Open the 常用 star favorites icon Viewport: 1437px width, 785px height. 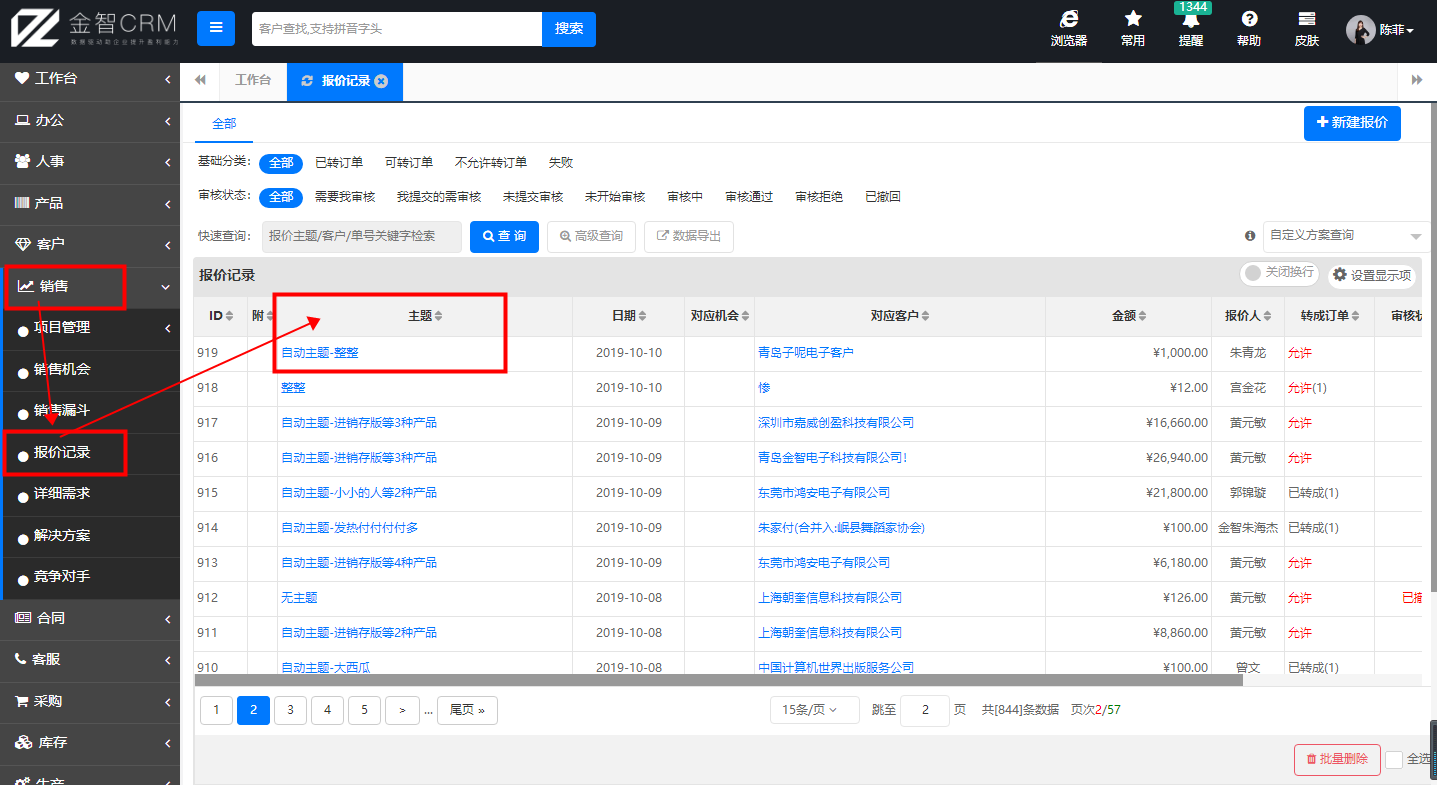pyautogui.click(x=1133, y=29)
